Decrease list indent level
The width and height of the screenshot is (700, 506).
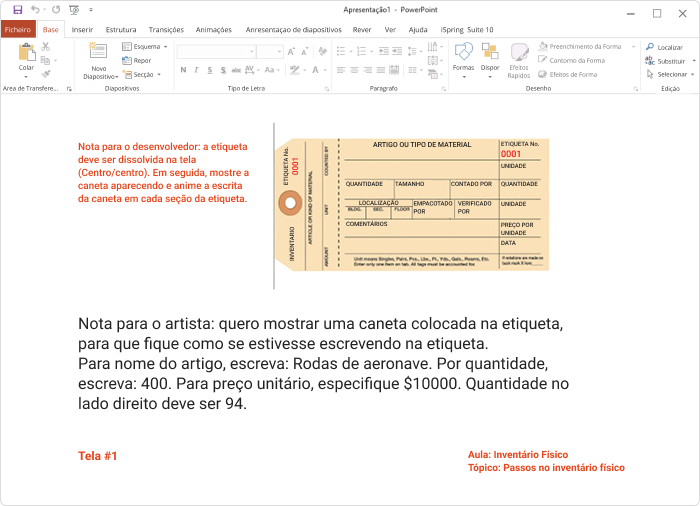click(383, 51)
